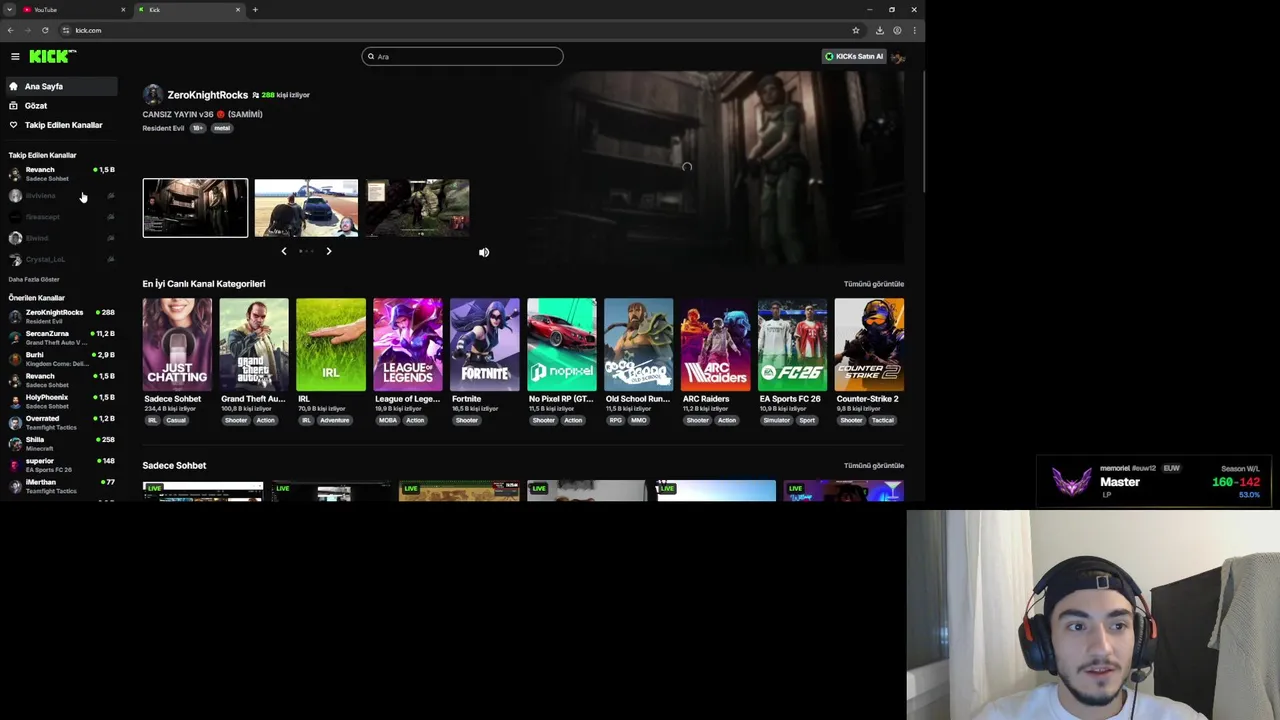
Task: Open Resident Evil category link under title
Action: click(x=163, y=128)
